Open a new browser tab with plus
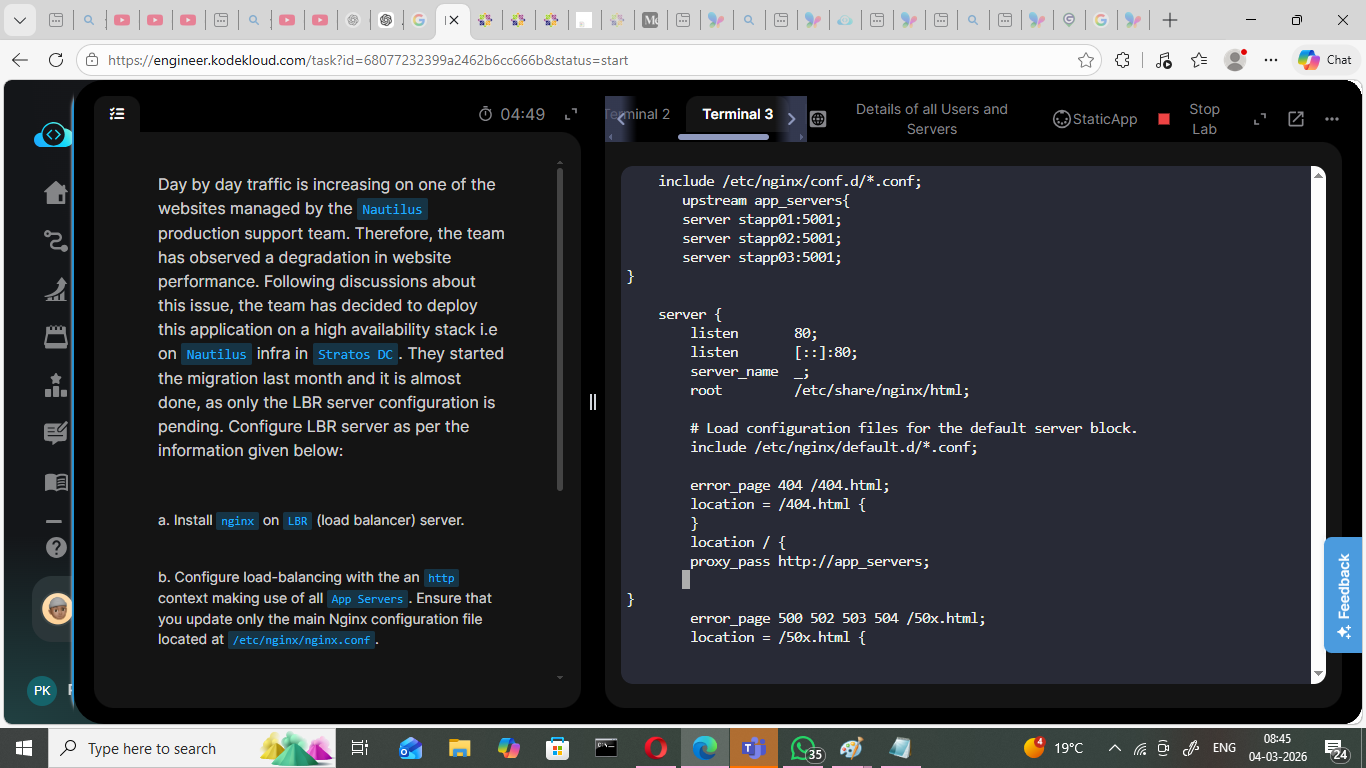This screenshot has height=768, width=1366. click(x=1170, y=20)
